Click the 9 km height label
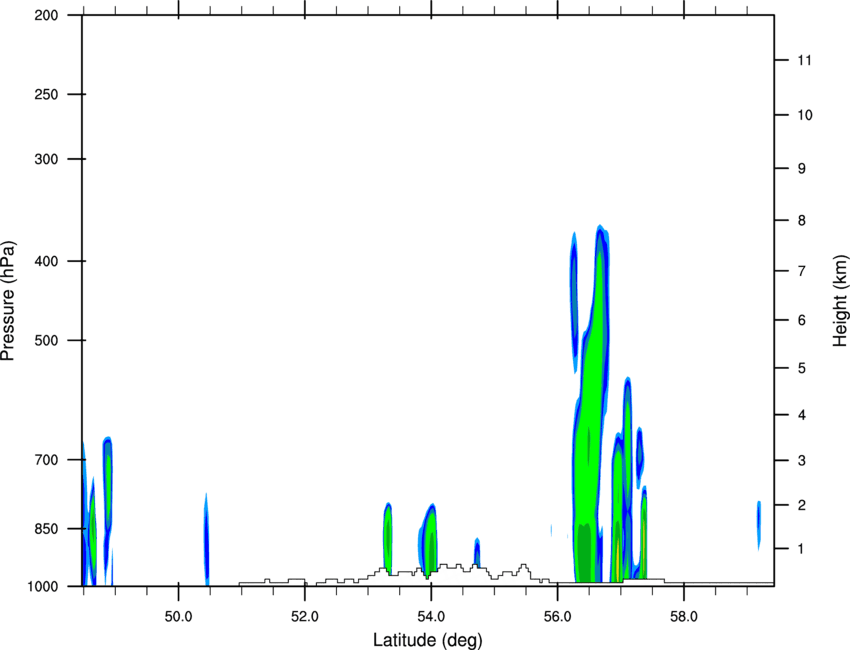850x650 pixels. [x=802, y=169]
